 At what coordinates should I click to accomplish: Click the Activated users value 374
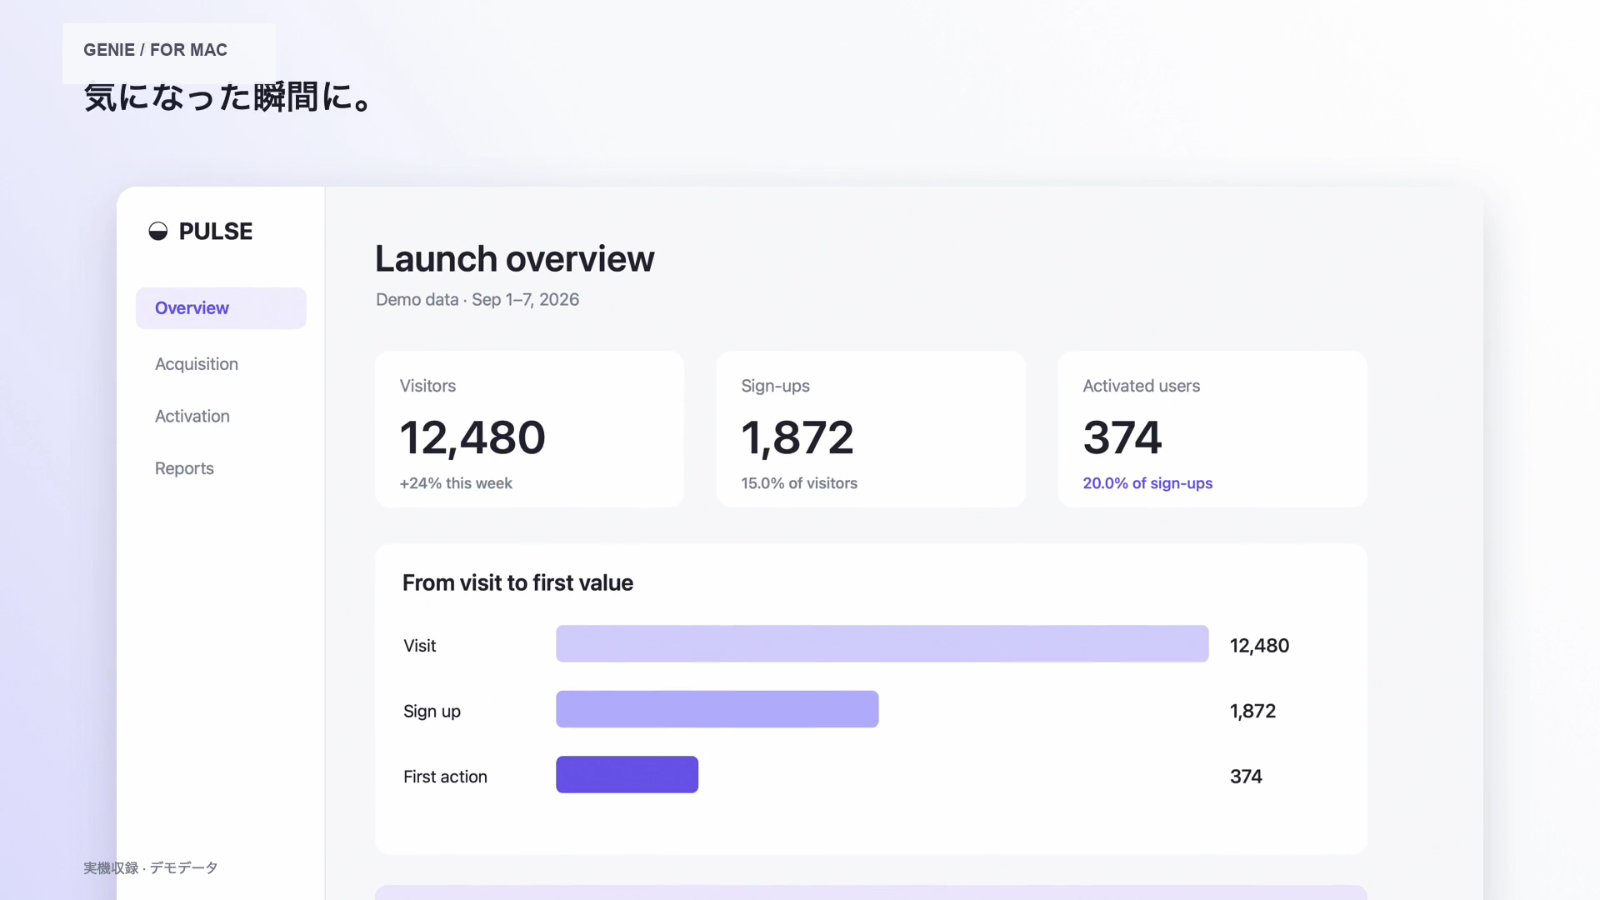click(1122, 438)
